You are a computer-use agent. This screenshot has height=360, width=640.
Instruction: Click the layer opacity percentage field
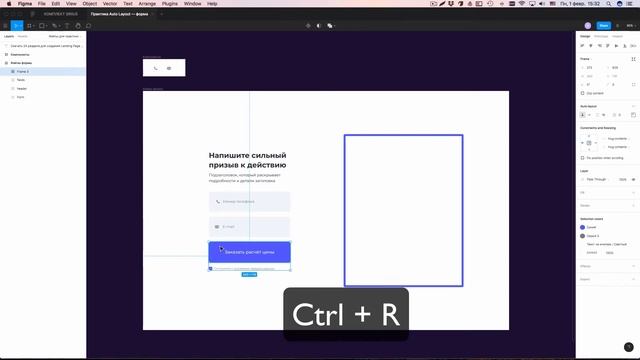[622, 180]
